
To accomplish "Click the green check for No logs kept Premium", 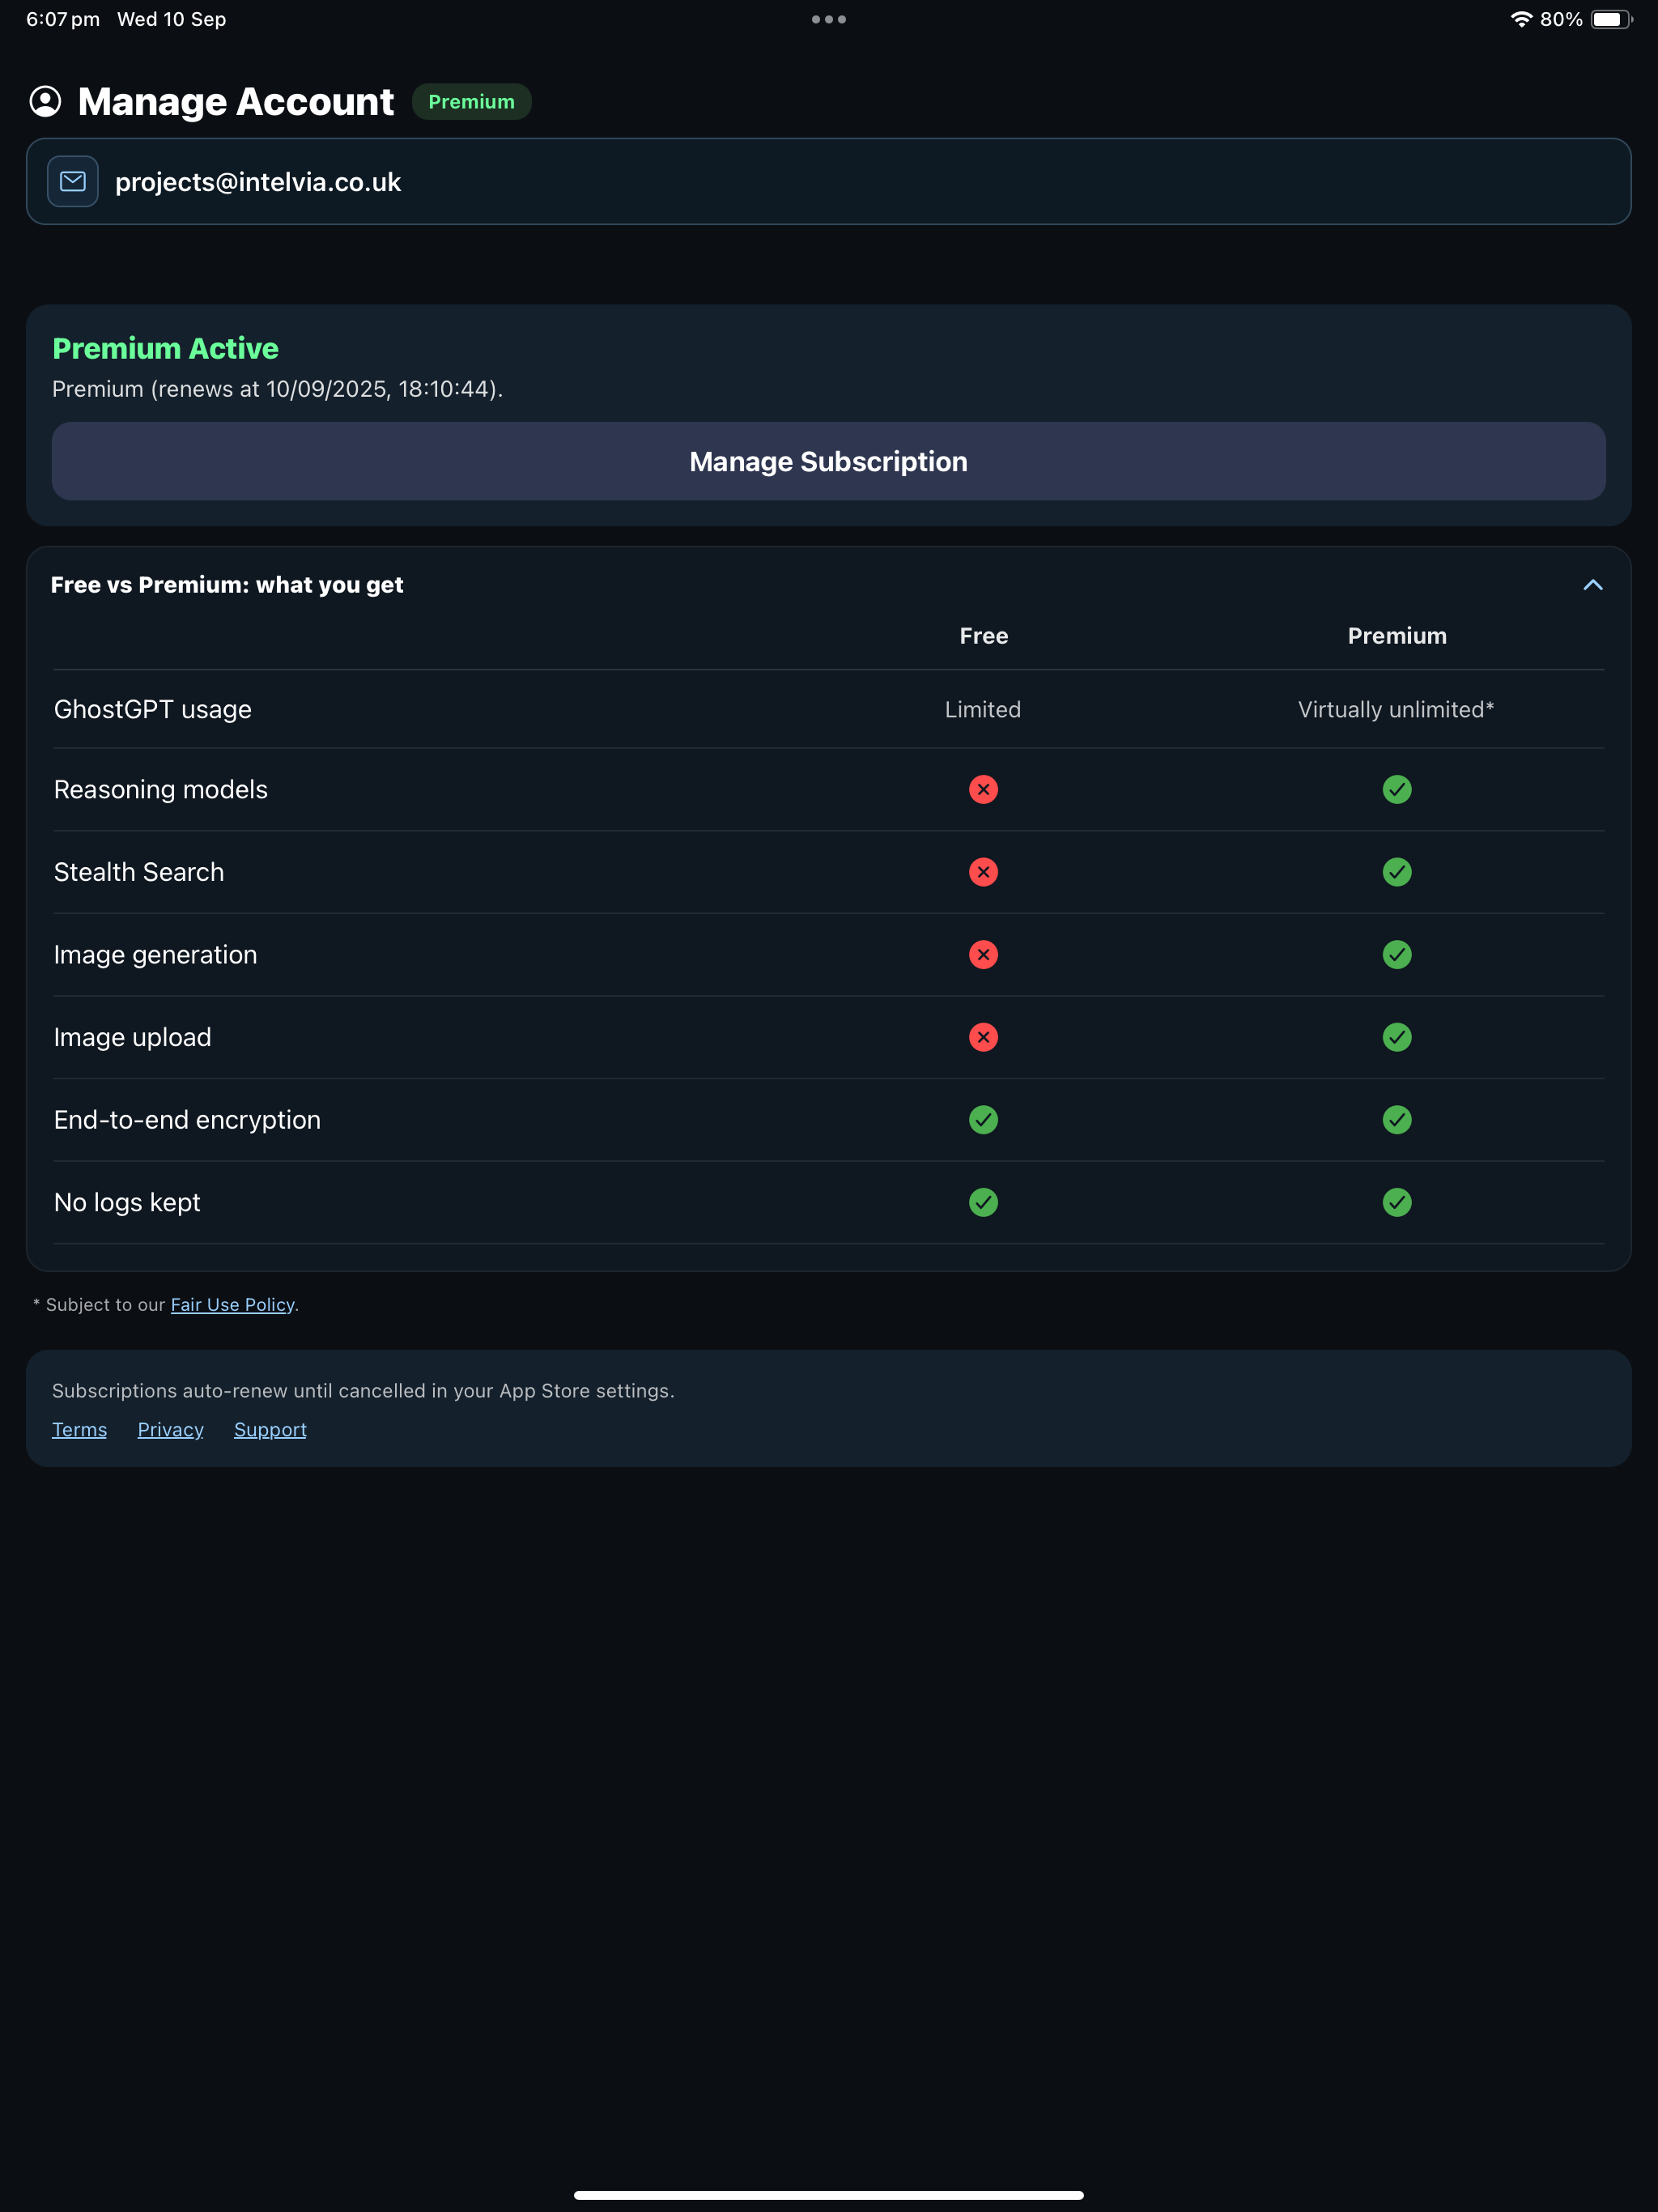I will [x=1397, y=1202].
